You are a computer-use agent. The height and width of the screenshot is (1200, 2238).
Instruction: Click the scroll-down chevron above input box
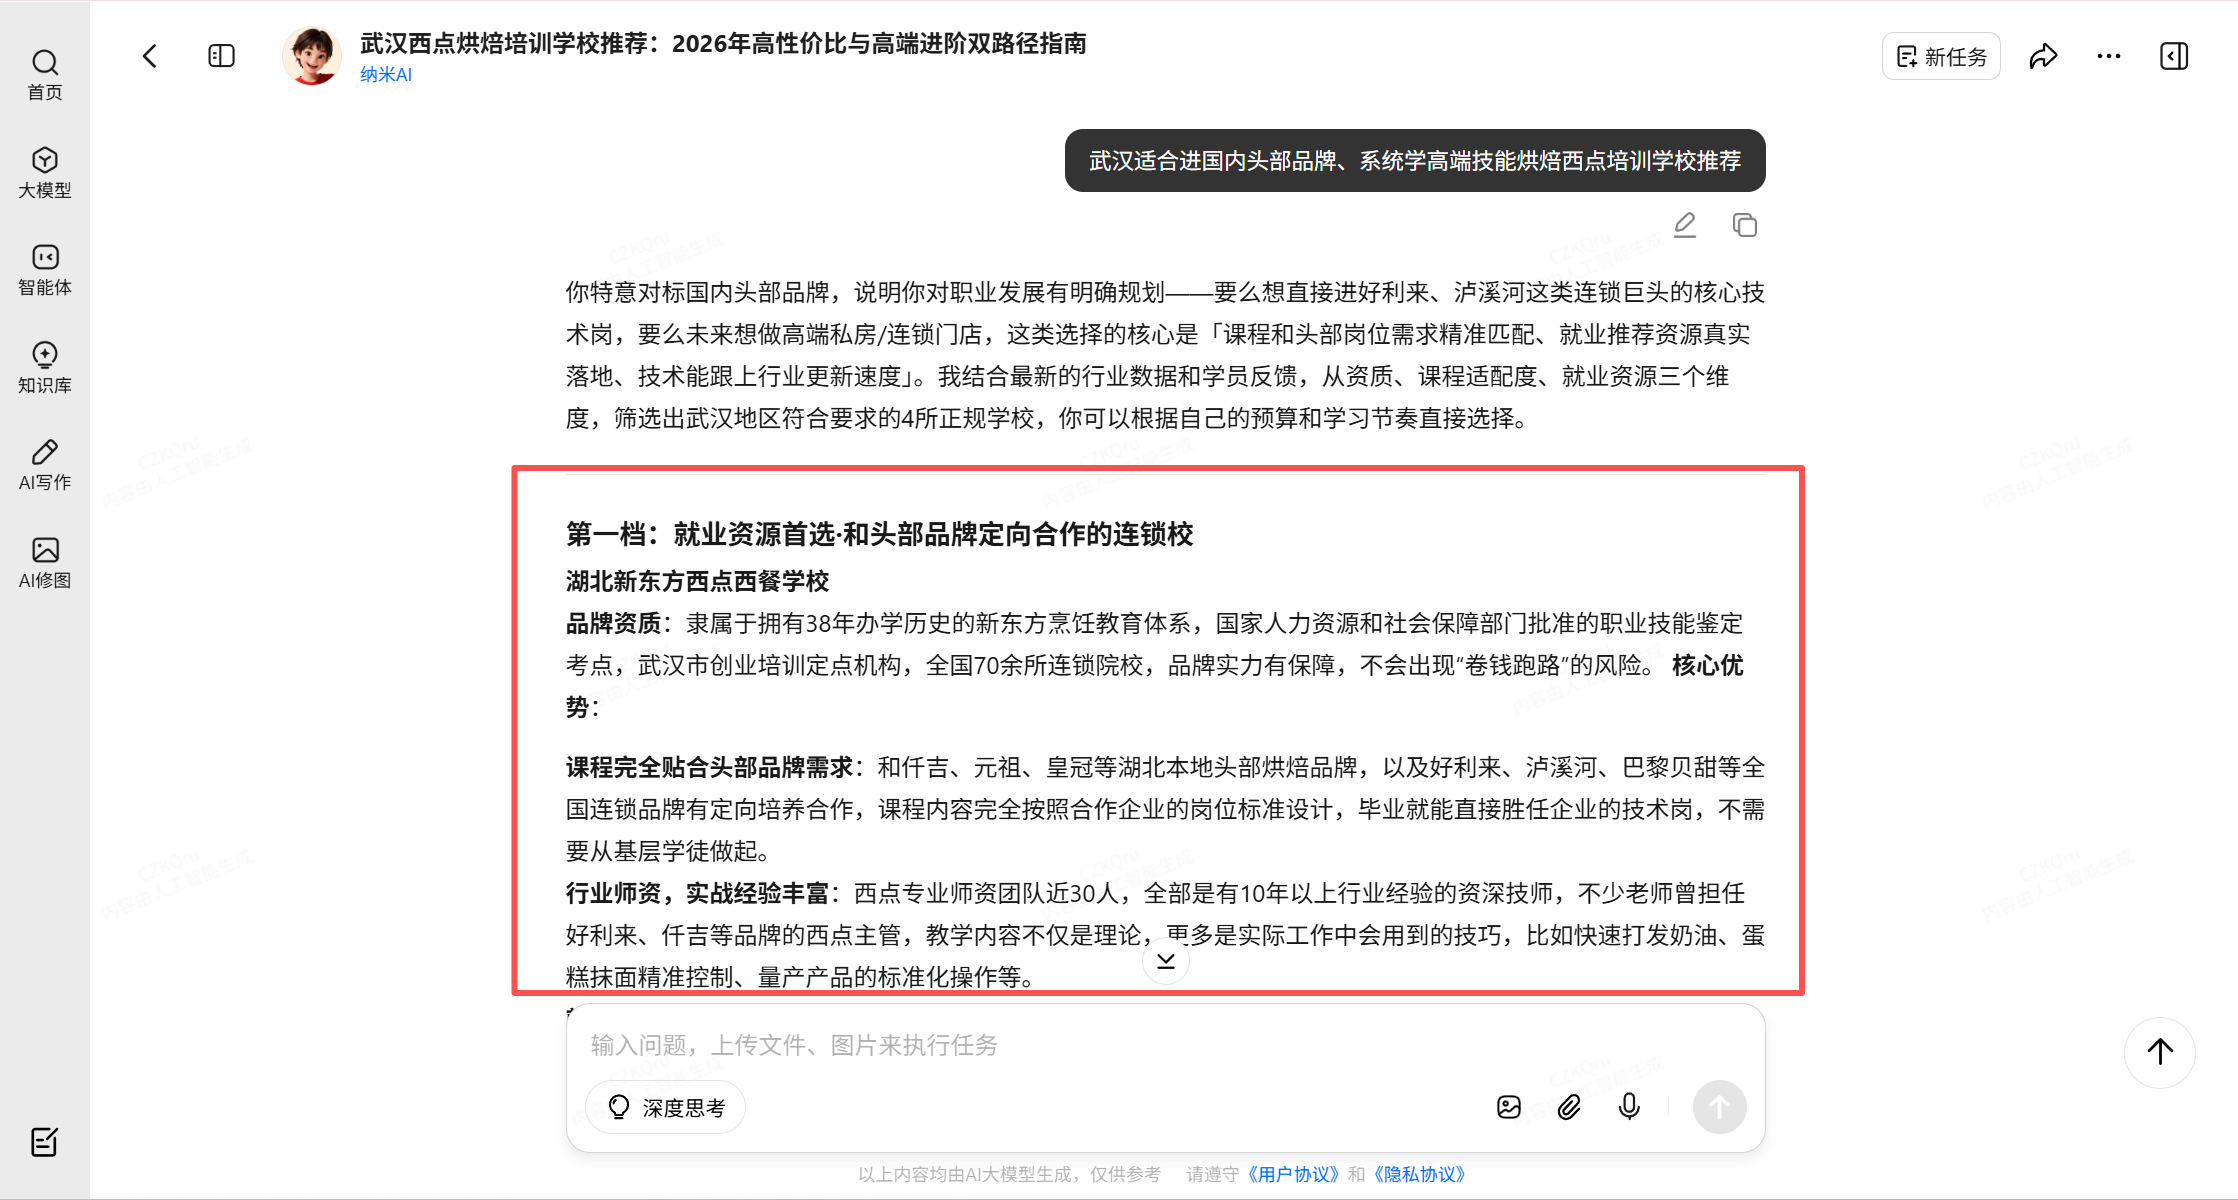pos(1165,961)
